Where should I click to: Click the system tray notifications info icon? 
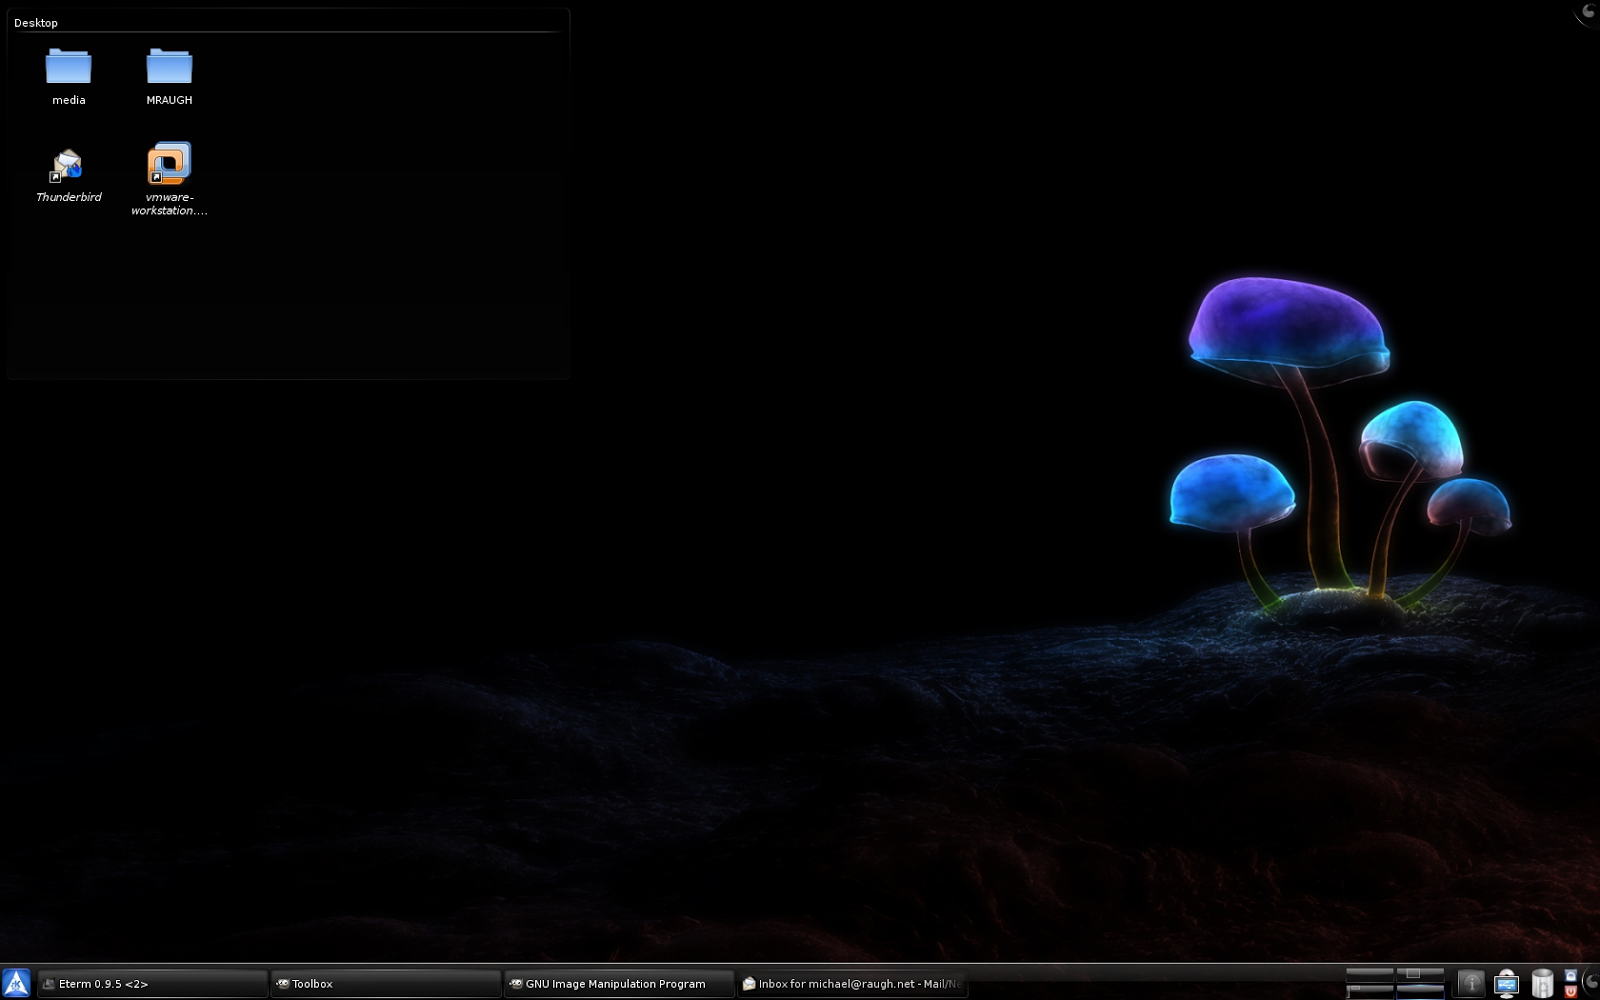(1470, 984)
